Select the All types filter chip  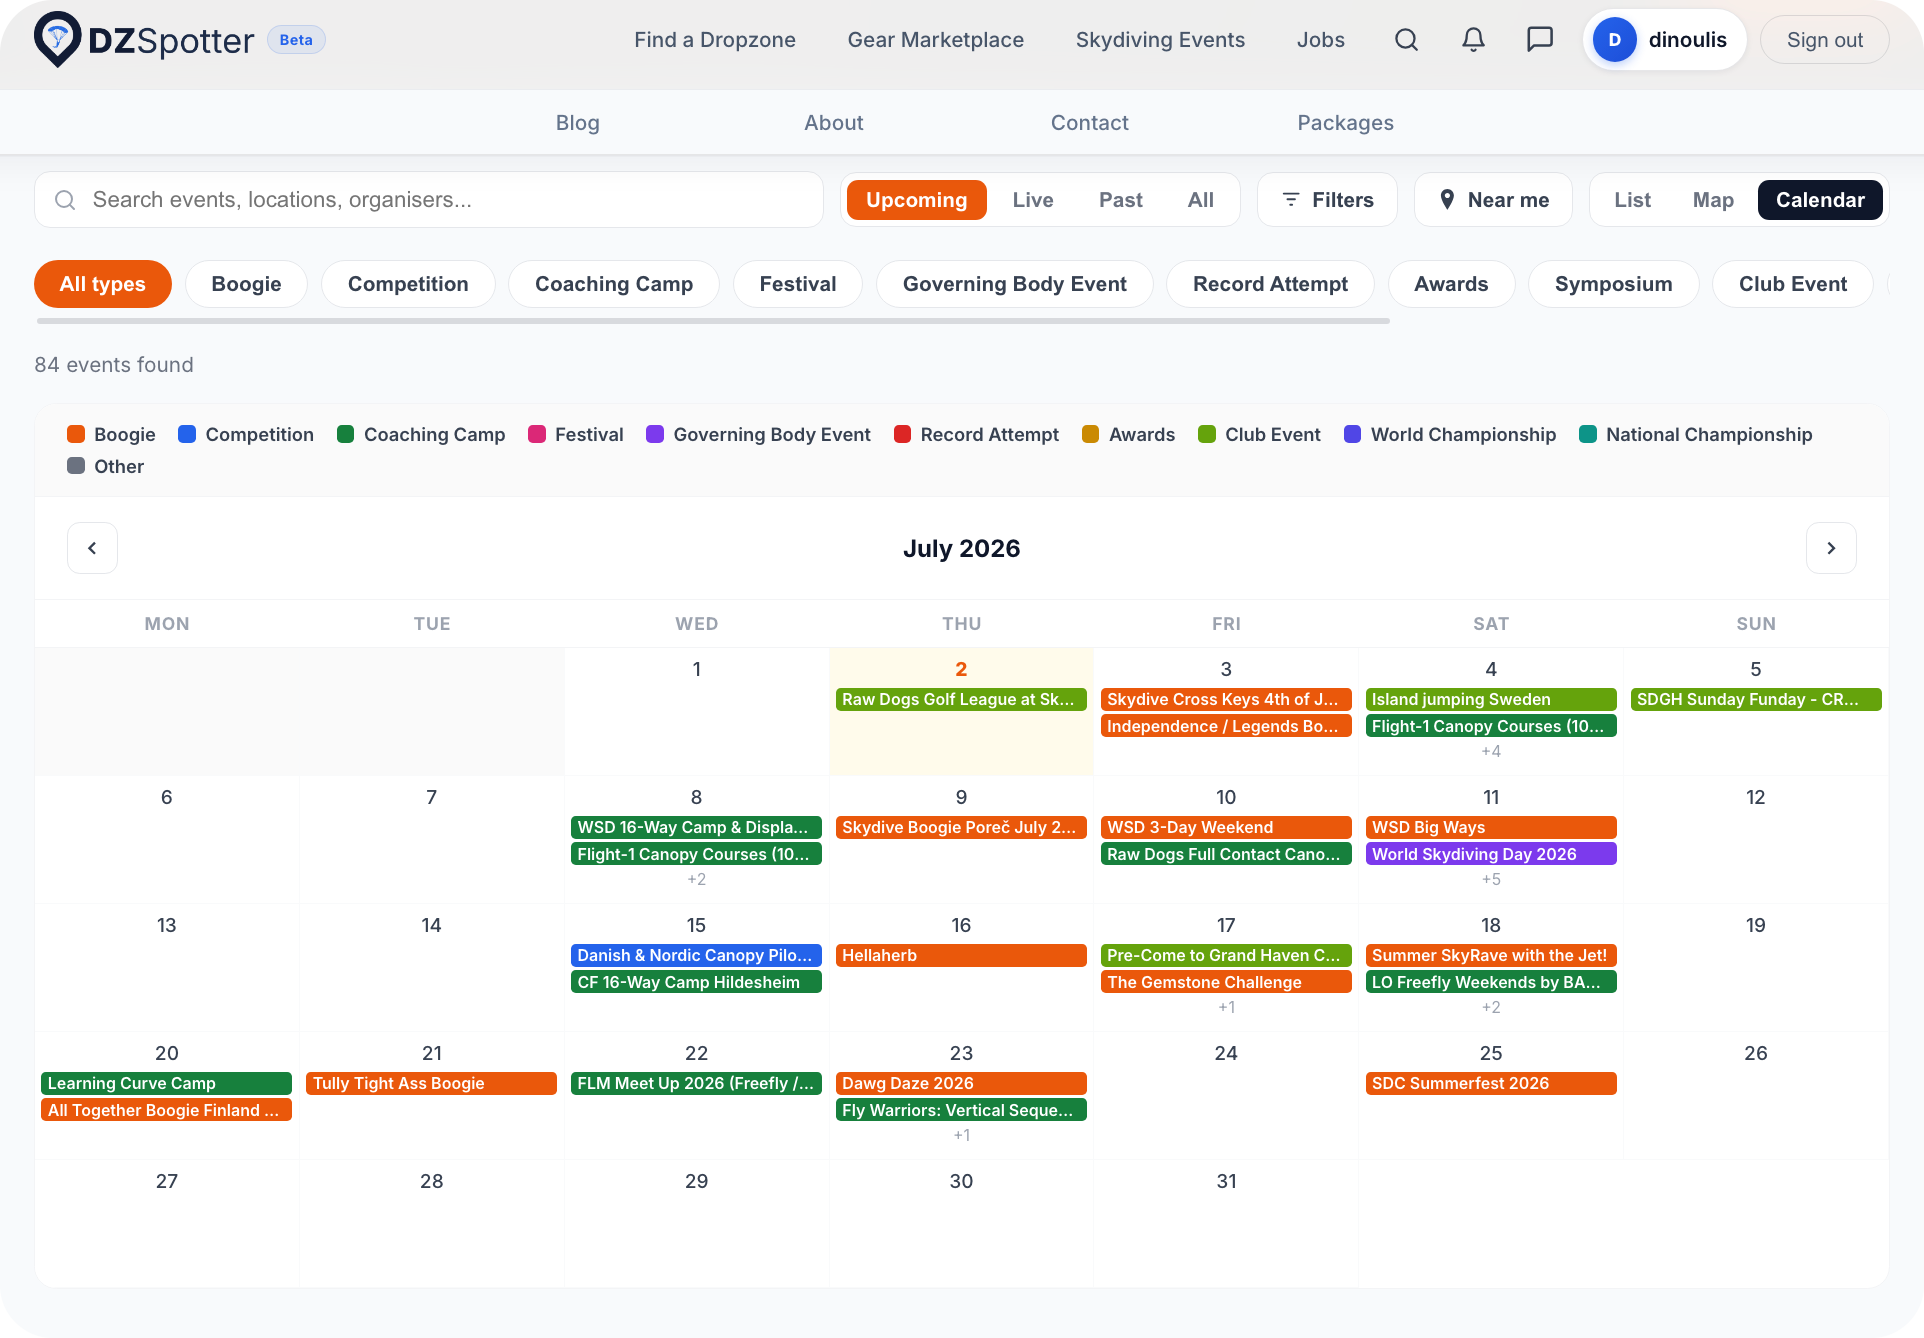pyautogui.click(x=103, y=284)
